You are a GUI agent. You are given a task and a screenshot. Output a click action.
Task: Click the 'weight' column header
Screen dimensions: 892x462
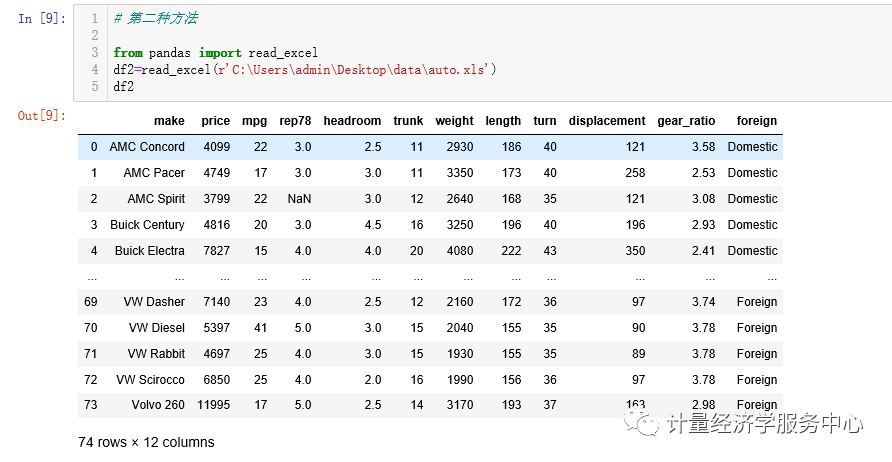click(455, 121)
